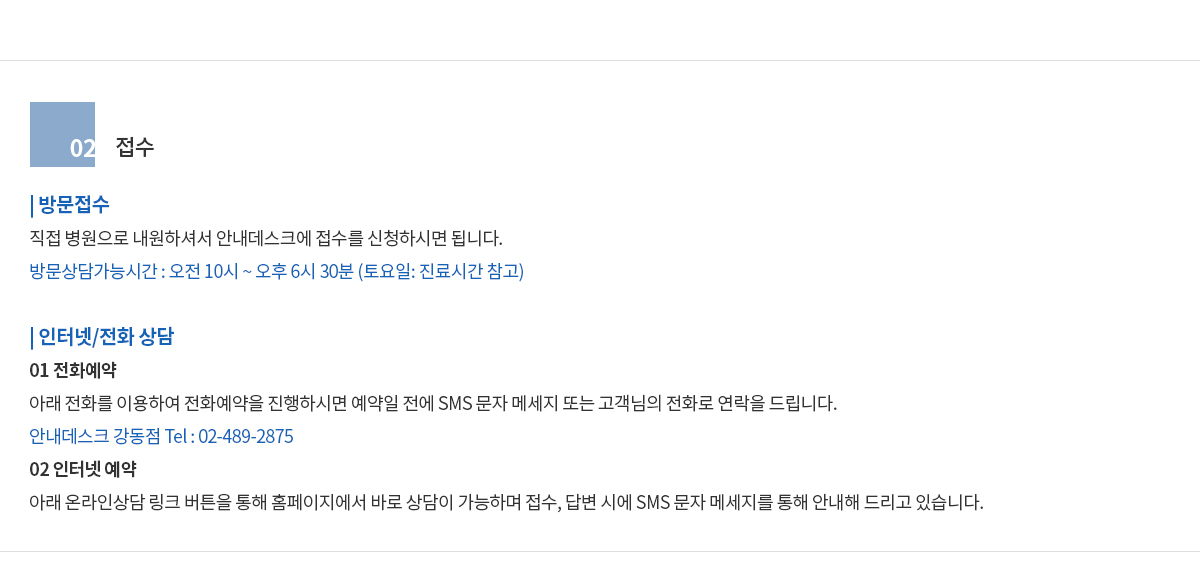Click the bottom horizontal divider line
Screen dimensions: 1200x582
coord(600,551)
